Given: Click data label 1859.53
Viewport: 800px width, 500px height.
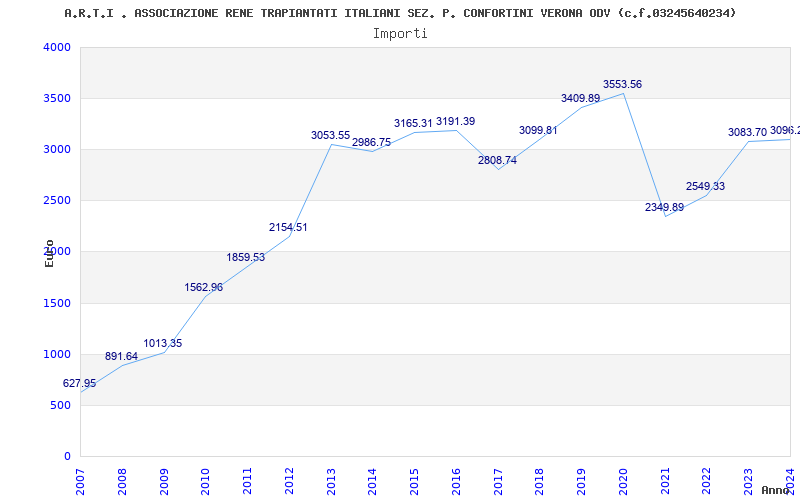Looking at the screenshot, I should pos(246,257).
